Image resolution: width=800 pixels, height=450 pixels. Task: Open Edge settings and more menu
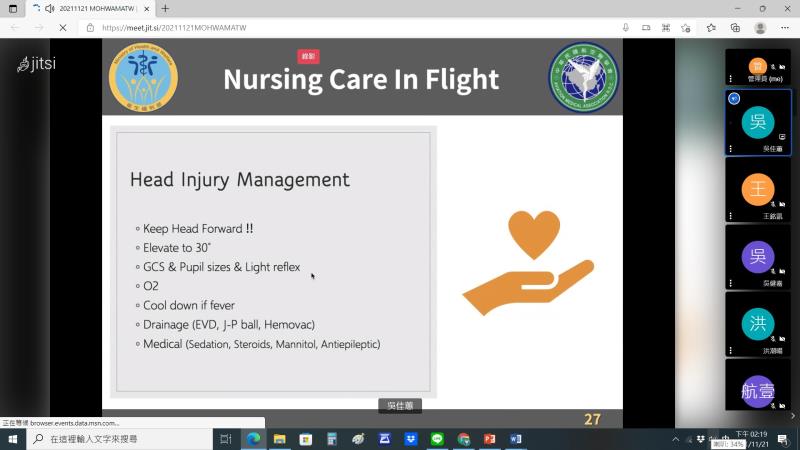click(785, 28)
